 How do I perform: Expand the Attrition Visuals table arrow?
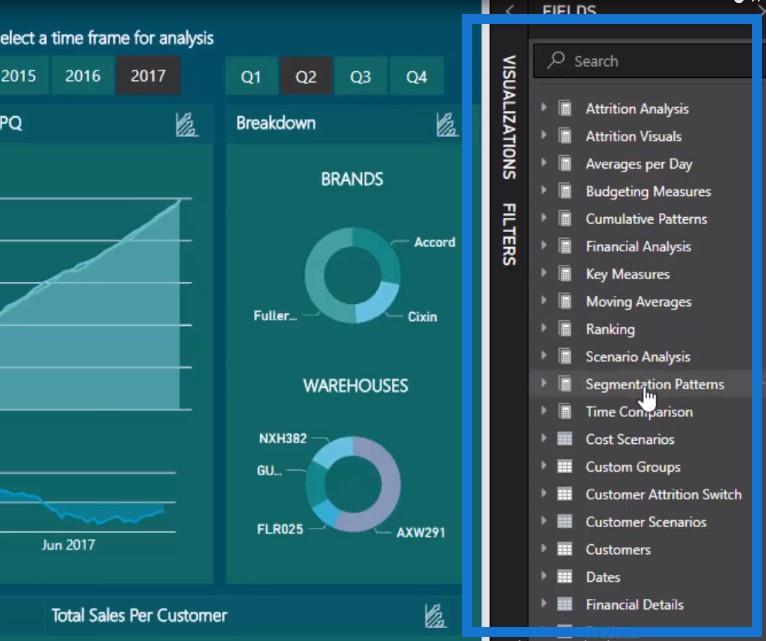tap(543, 134)
